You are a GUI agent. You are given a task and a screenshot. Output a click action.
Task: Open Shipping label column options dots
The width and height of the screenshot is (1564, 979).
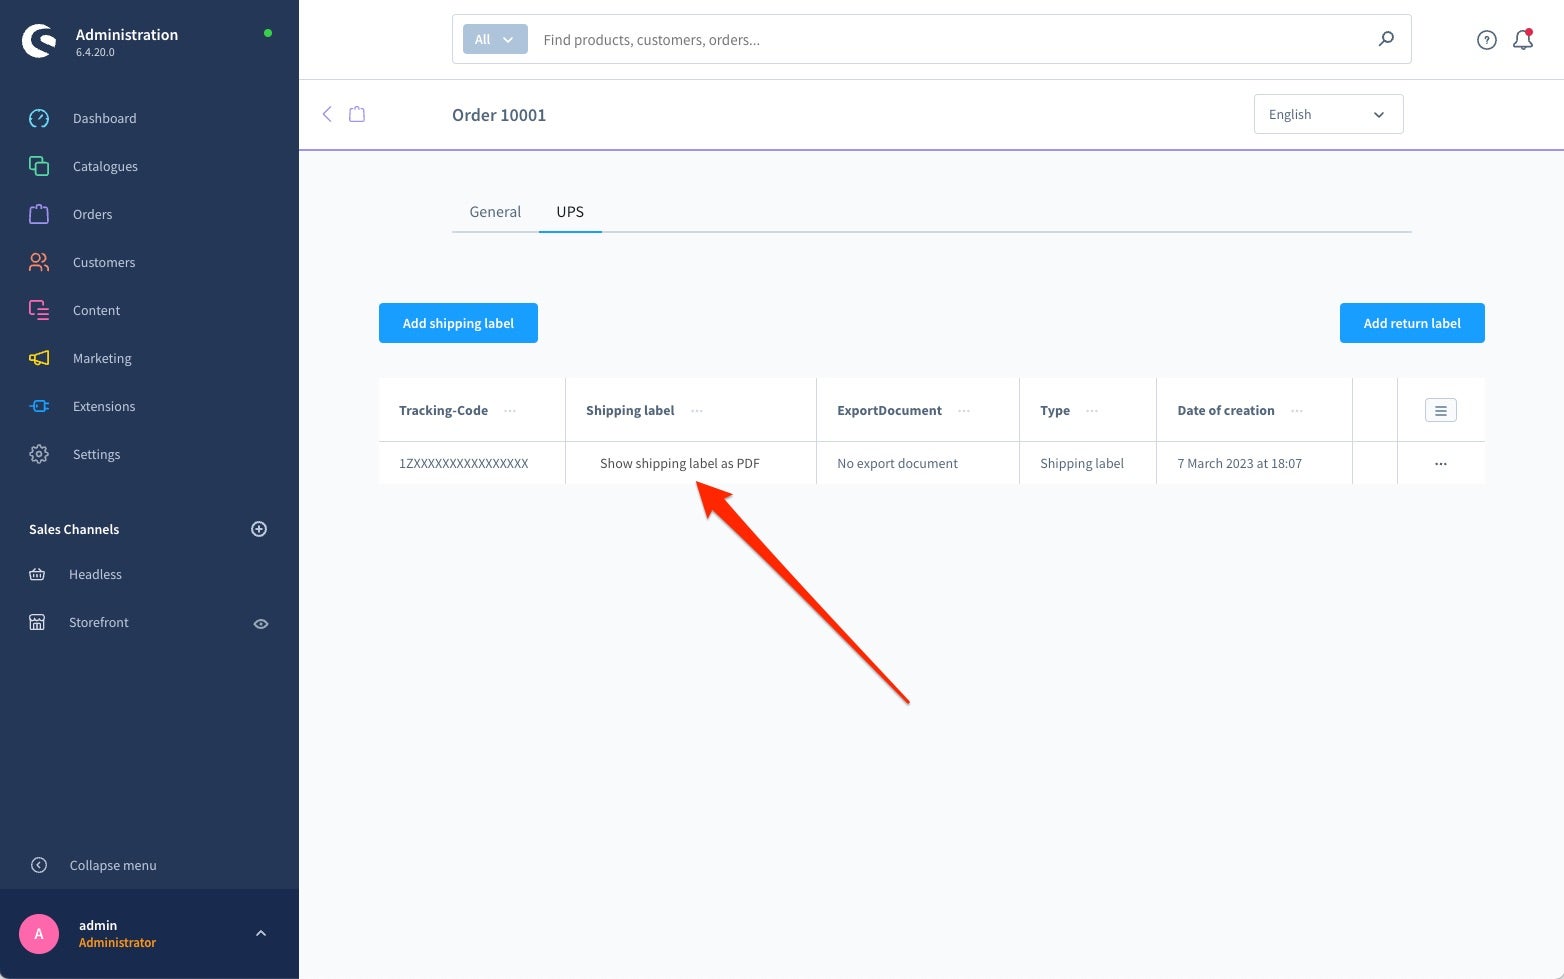point(697,411)
